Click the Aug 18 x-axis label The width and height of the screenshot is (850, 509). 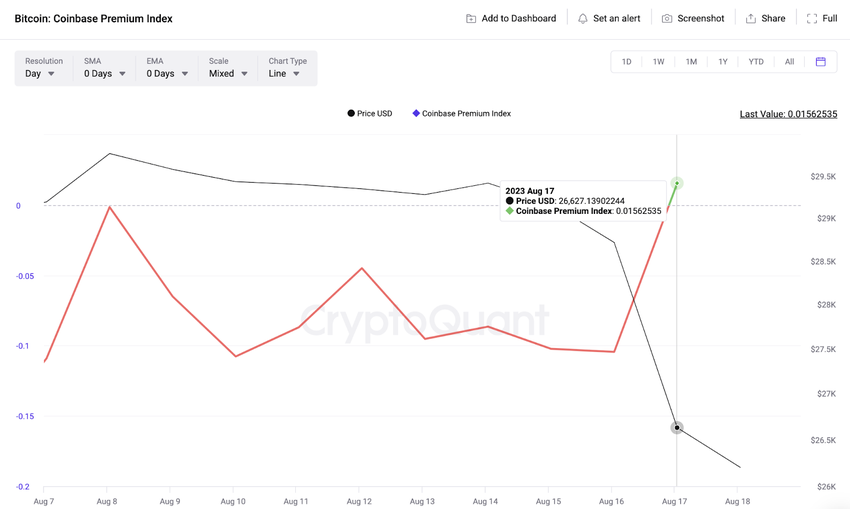tap(738, 501)
